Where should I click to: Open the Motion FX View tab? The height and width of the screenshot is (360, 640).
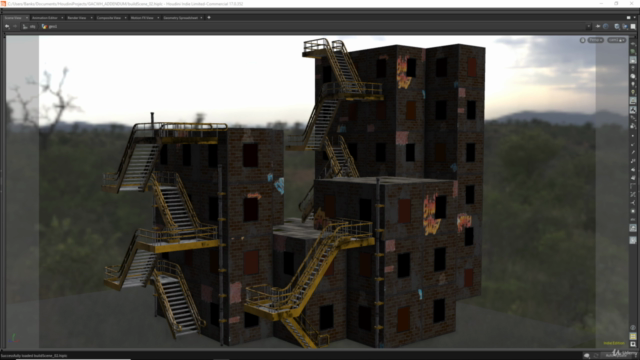pos(142,18)
